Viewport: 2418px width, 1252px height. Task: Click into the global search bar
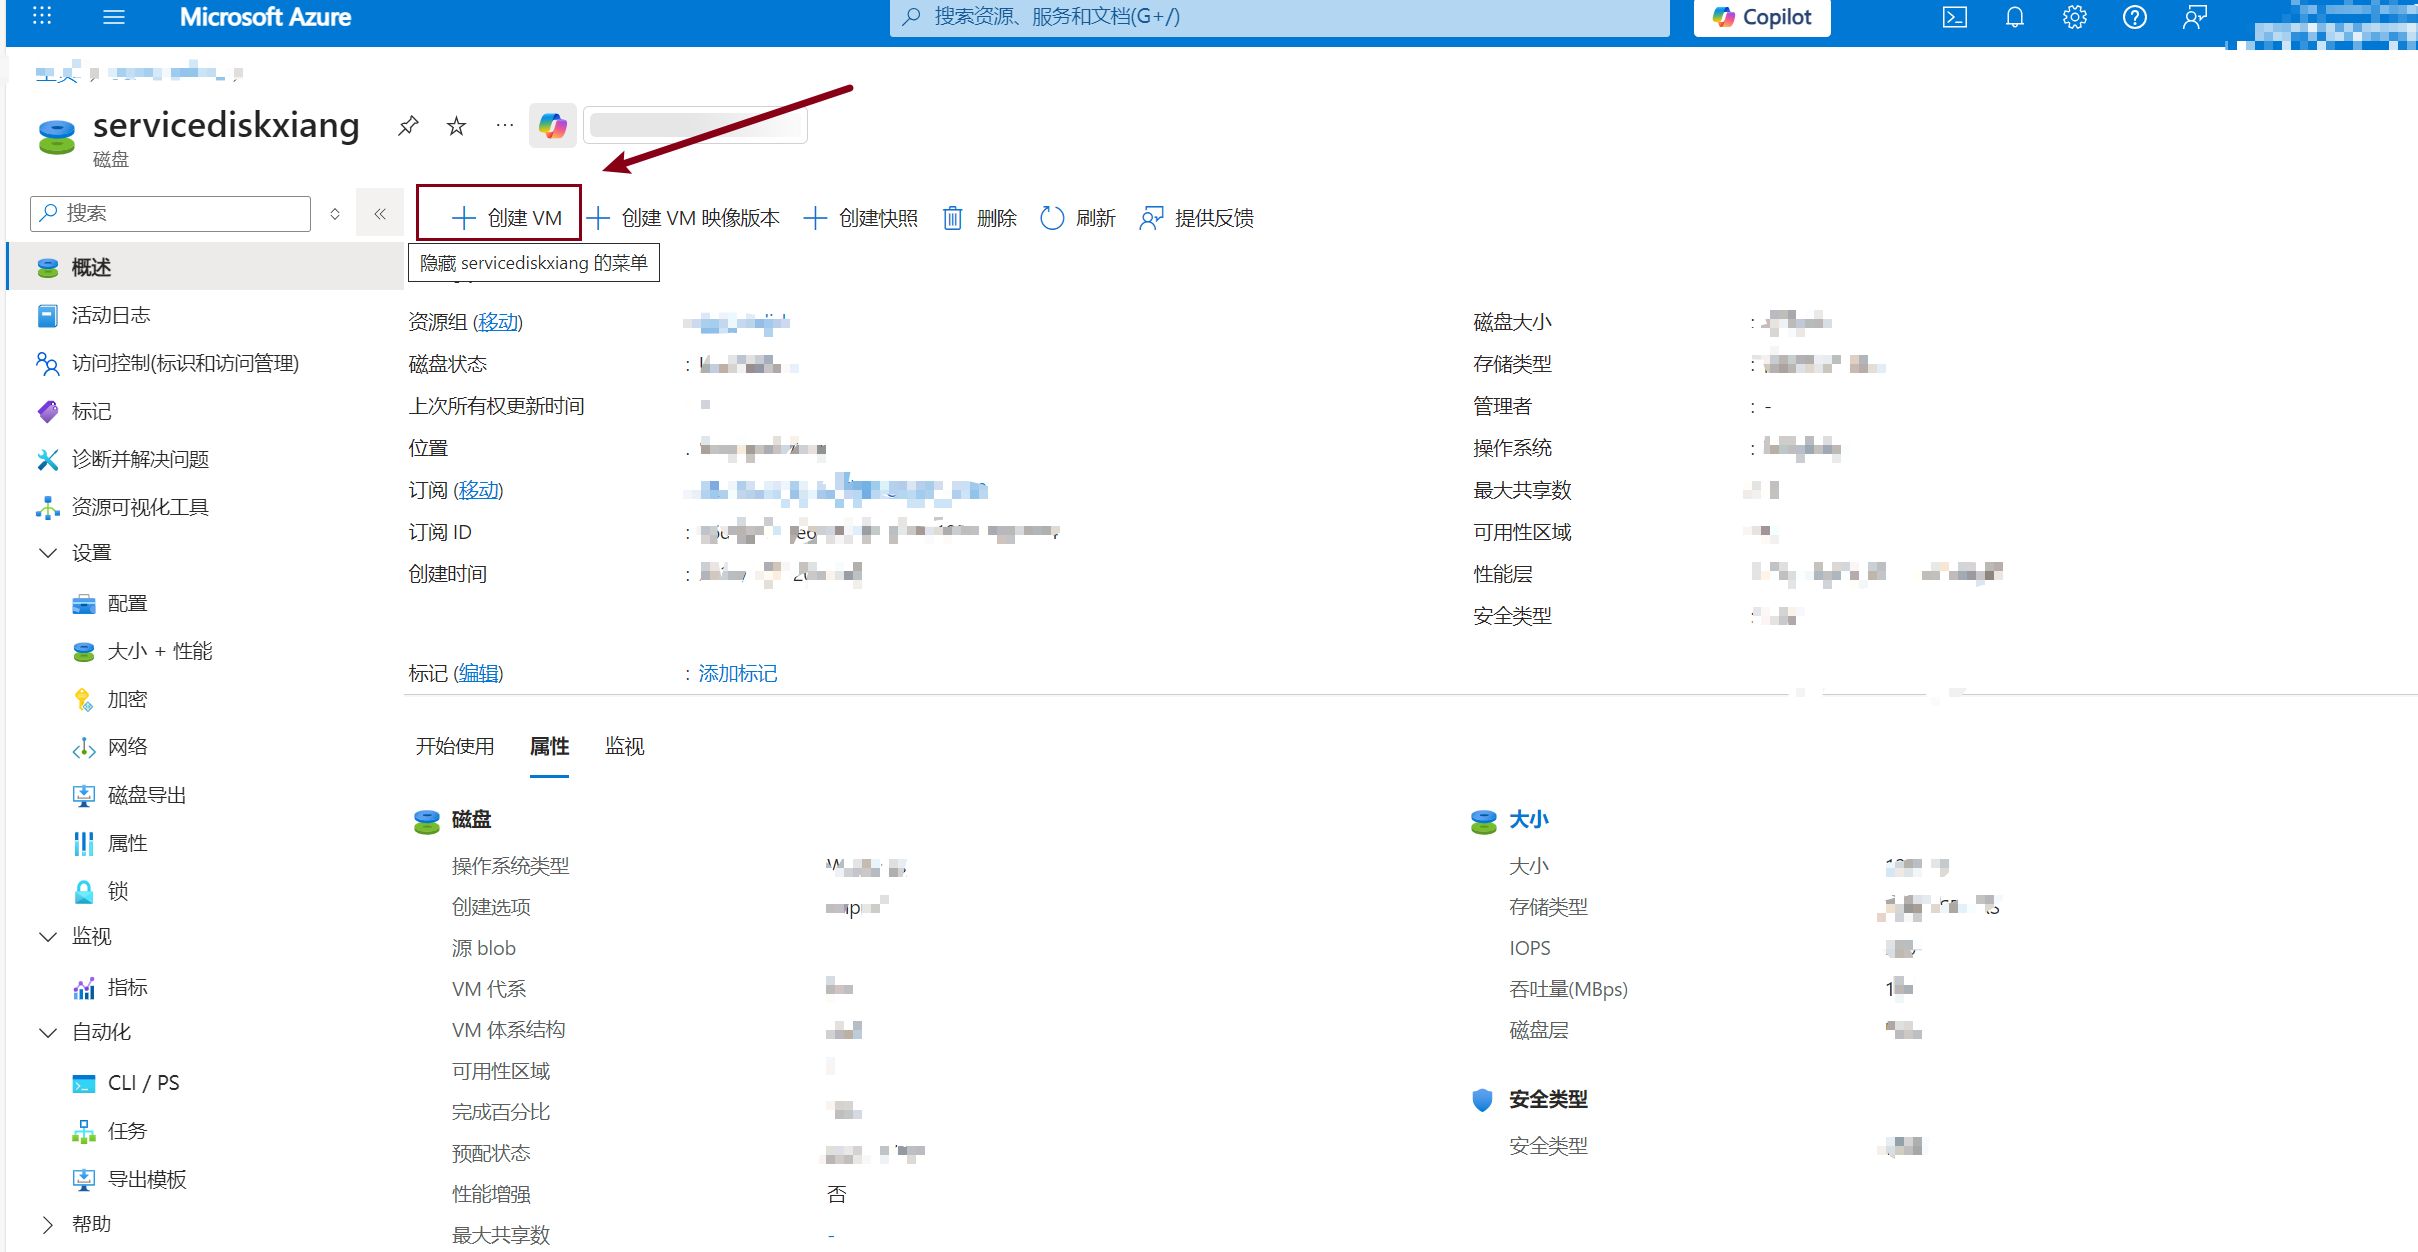click(x=1279, y=17)
